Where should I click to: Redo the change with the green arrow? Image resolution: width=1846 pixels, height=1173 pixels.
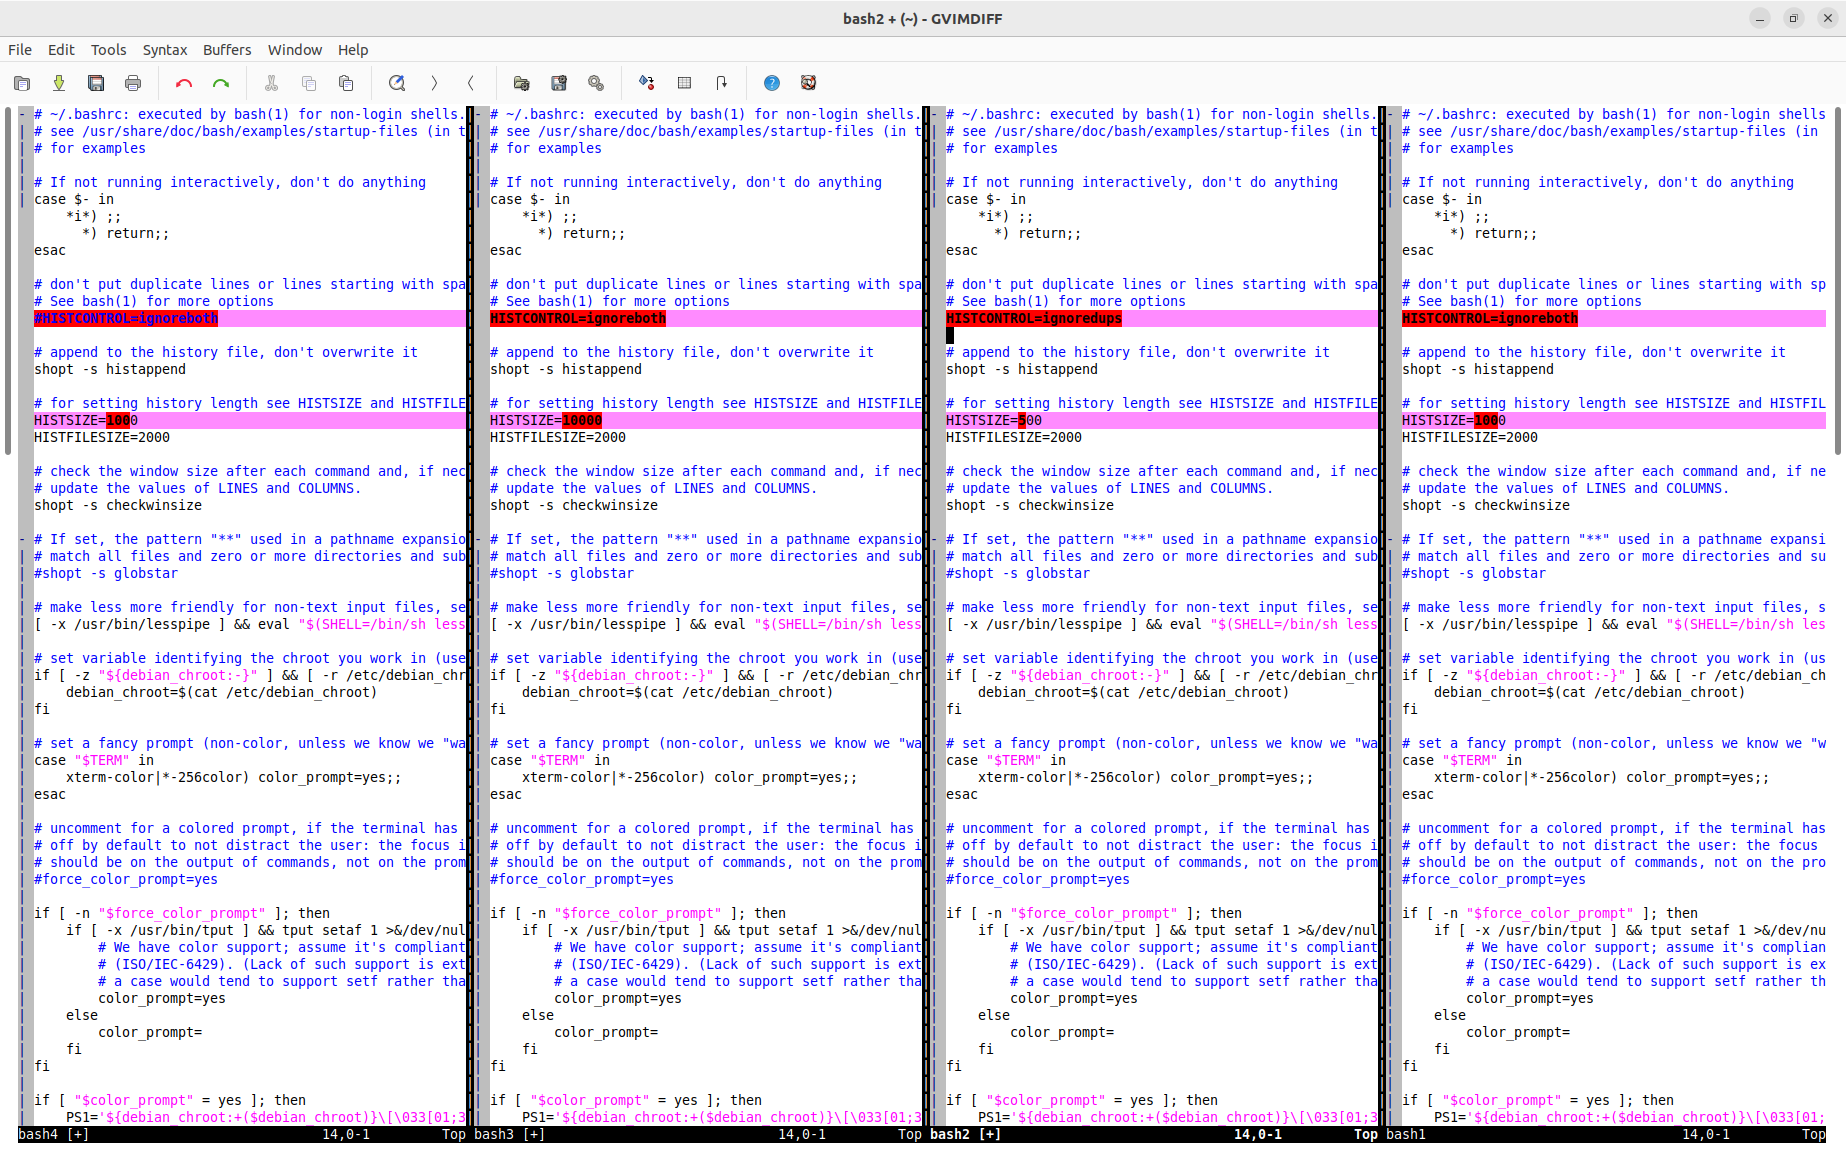pos(221,83)
